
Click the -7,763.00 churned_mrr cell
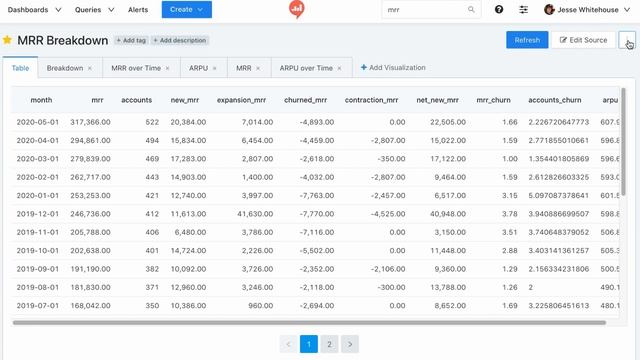[316, 196]
